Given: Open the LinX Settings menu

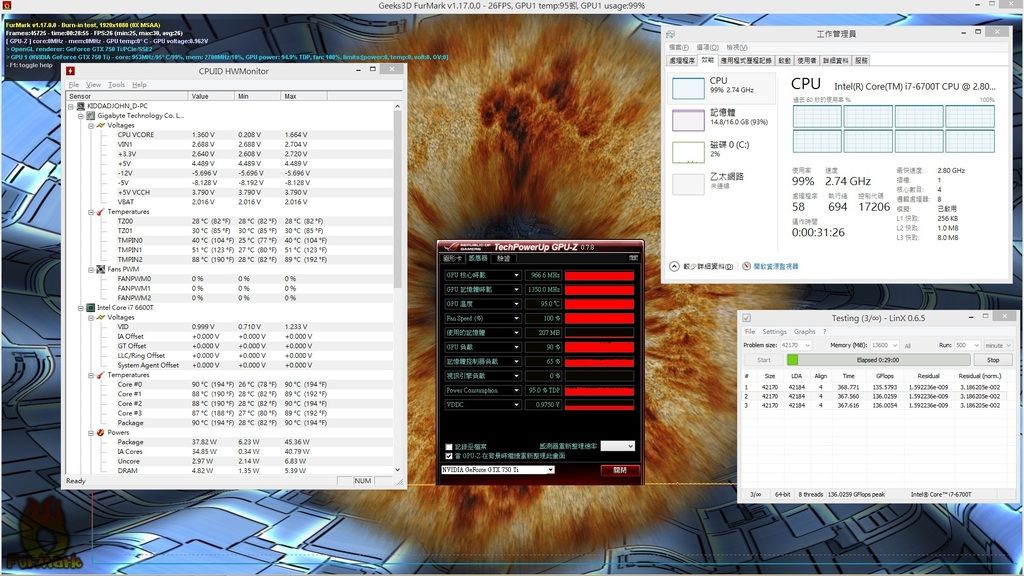Looking at the screenshot, I should click(775, 332).
